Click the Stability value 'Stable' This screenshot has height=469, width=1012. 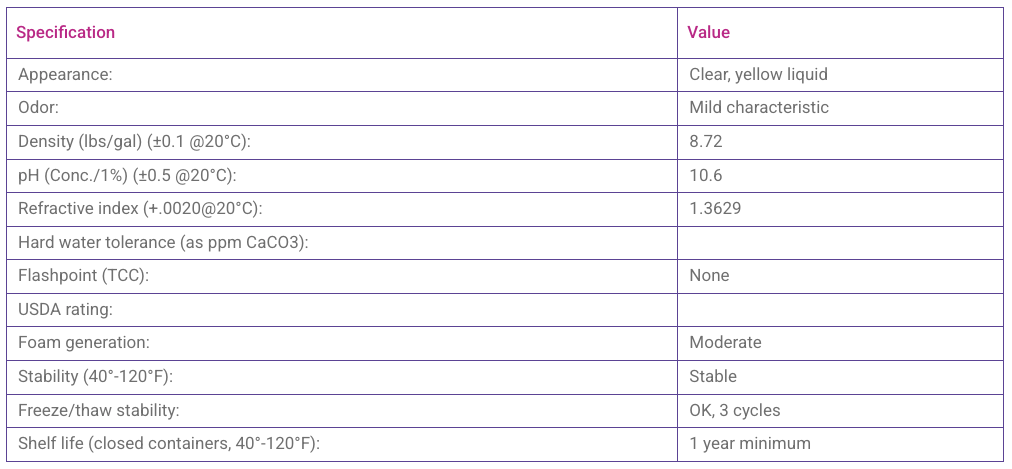[713, 376]
